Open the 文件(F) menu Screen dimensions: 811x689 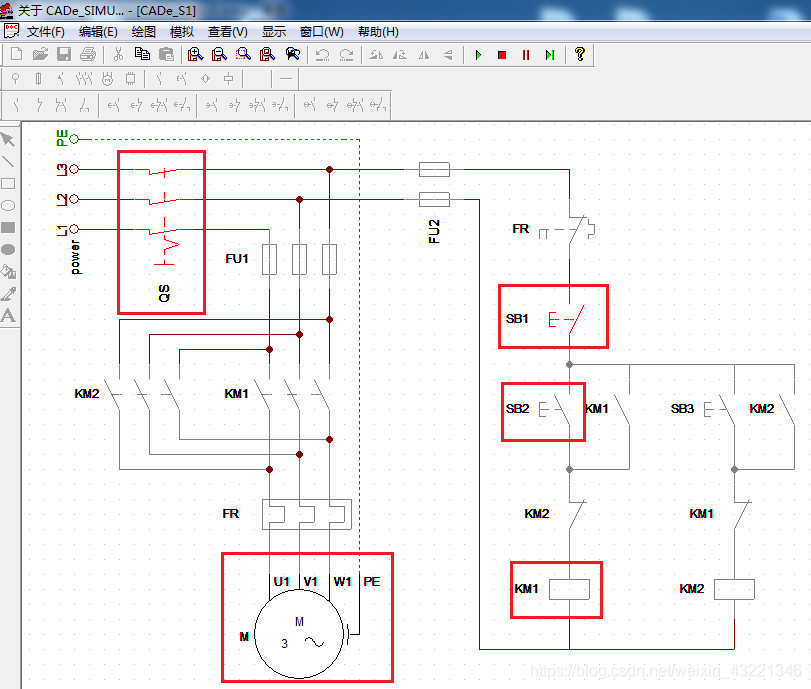[x=46, y=32]
